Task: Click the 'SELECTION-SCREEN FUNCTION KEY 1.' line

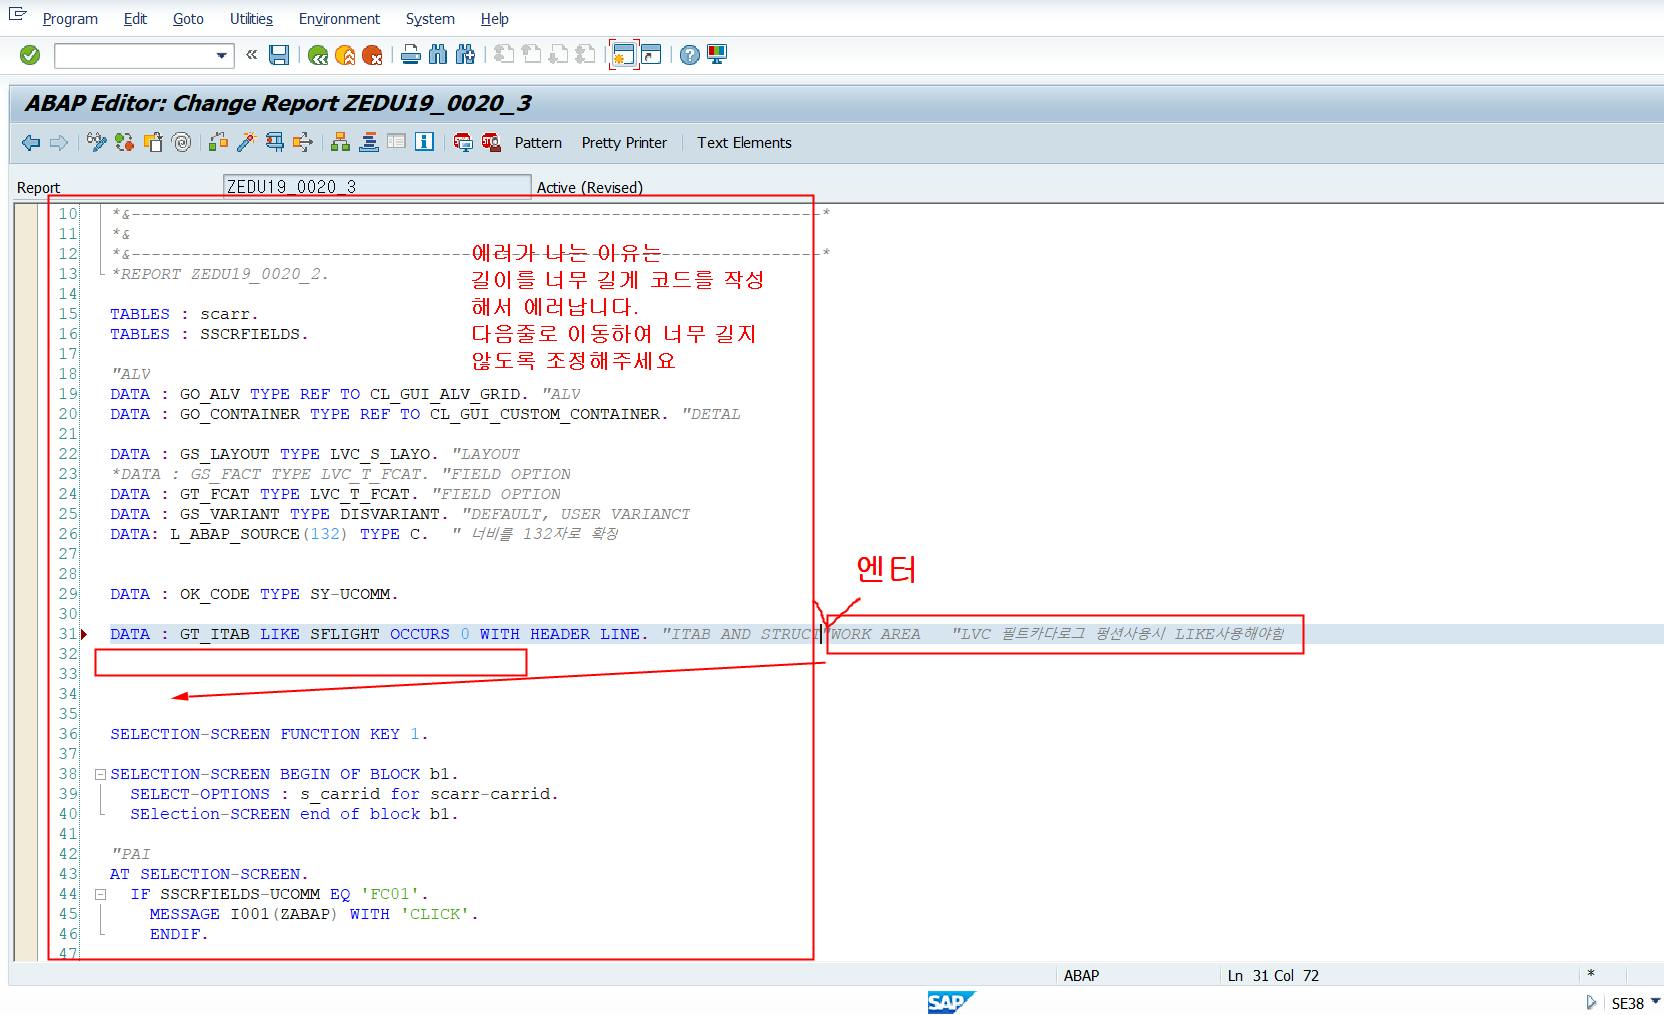Action: (x=269, y=734)
